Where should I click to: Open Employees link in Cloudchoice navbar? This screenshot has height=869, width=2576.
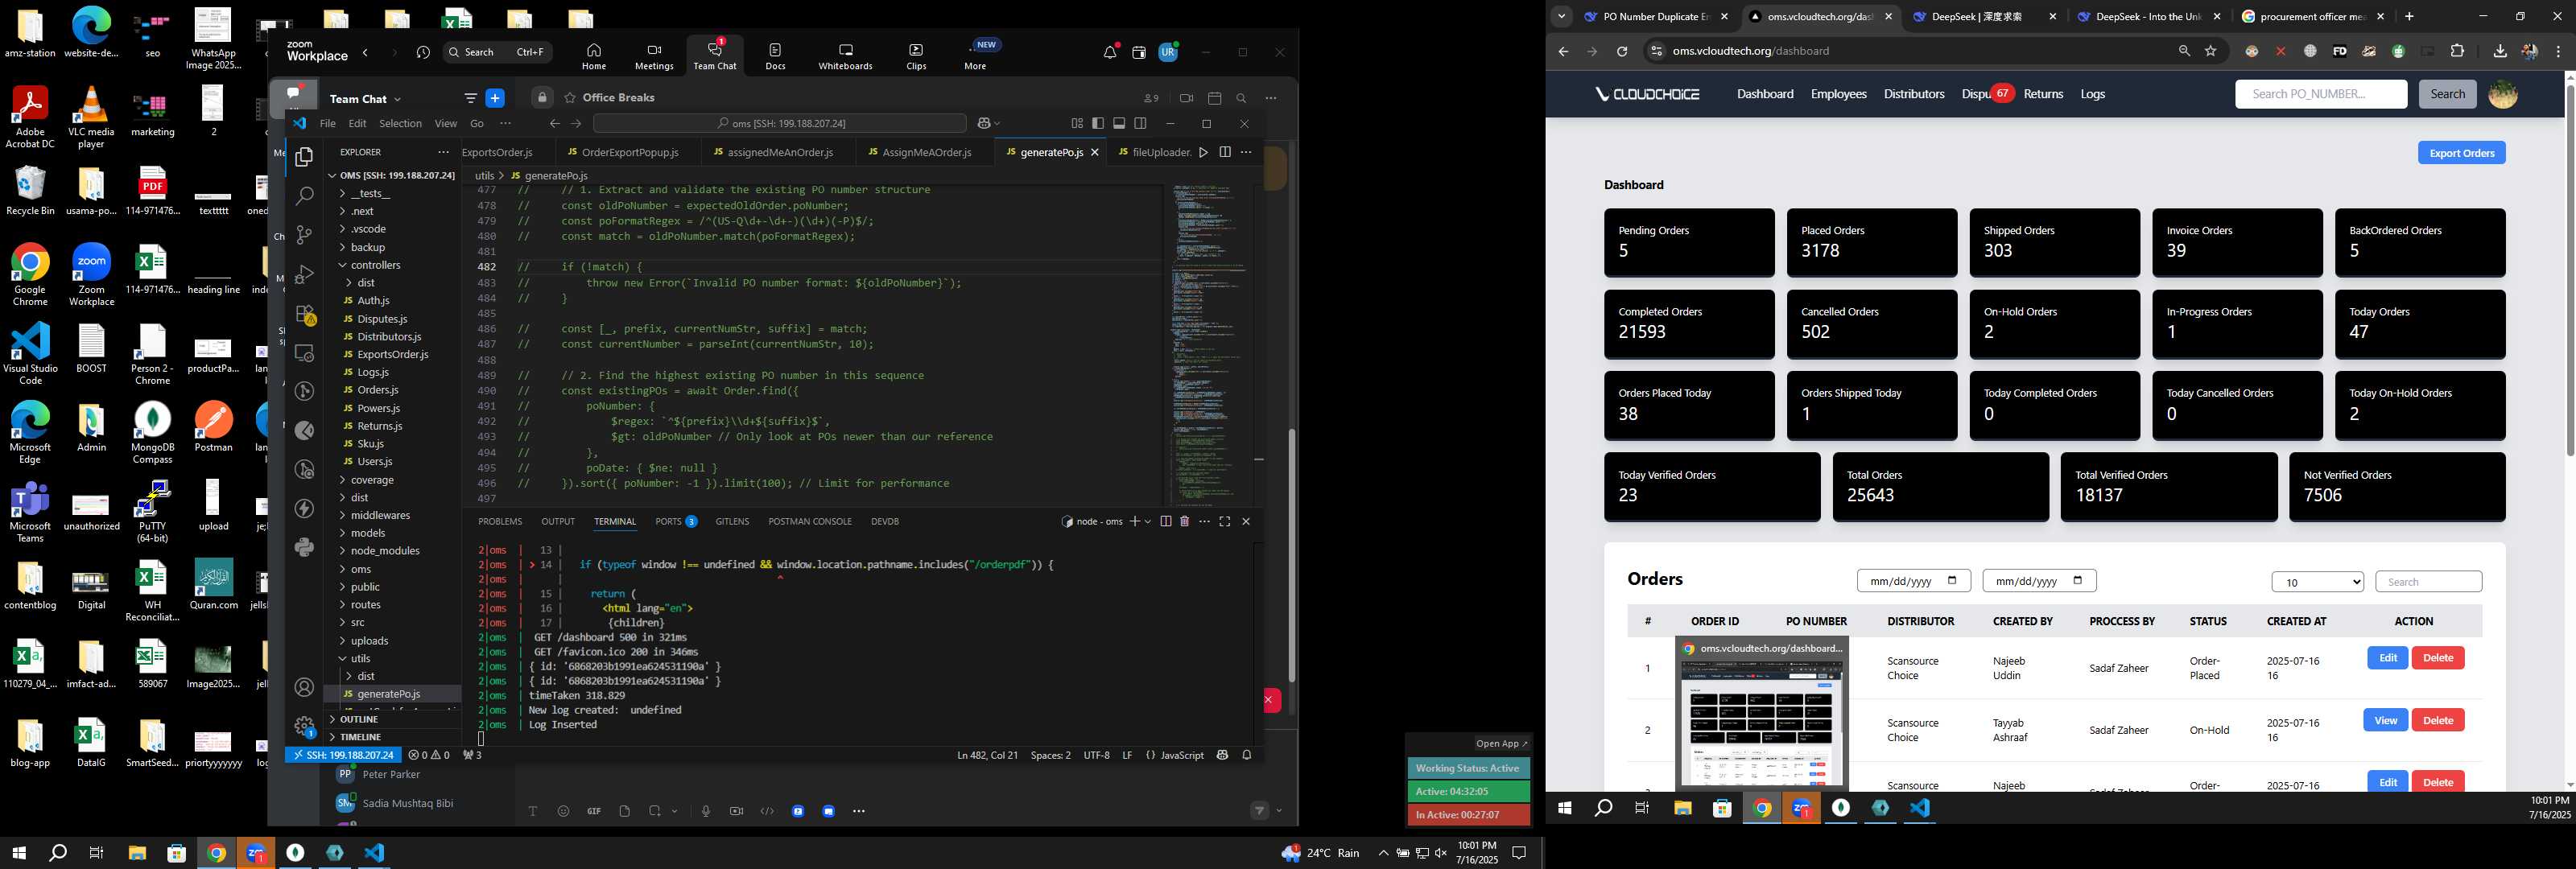point(1838,94)
